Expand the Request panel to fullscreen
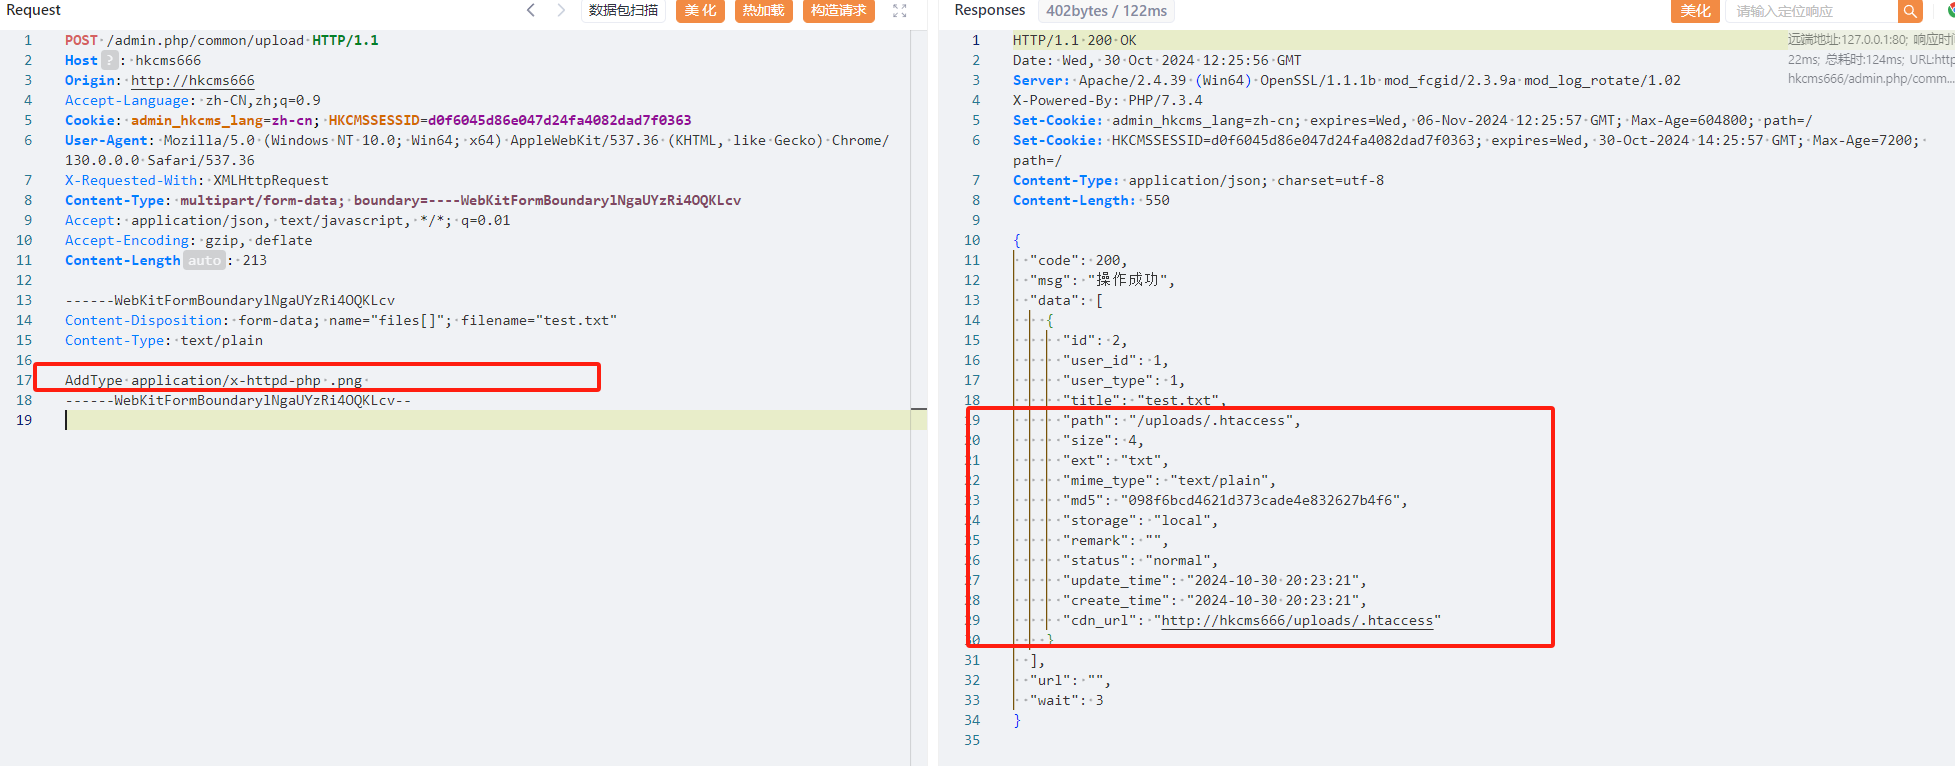1955x766 pixels. click(899, 11)
